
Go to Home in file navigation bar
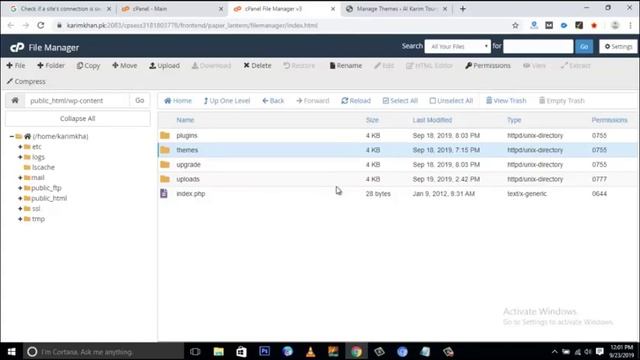178,100
